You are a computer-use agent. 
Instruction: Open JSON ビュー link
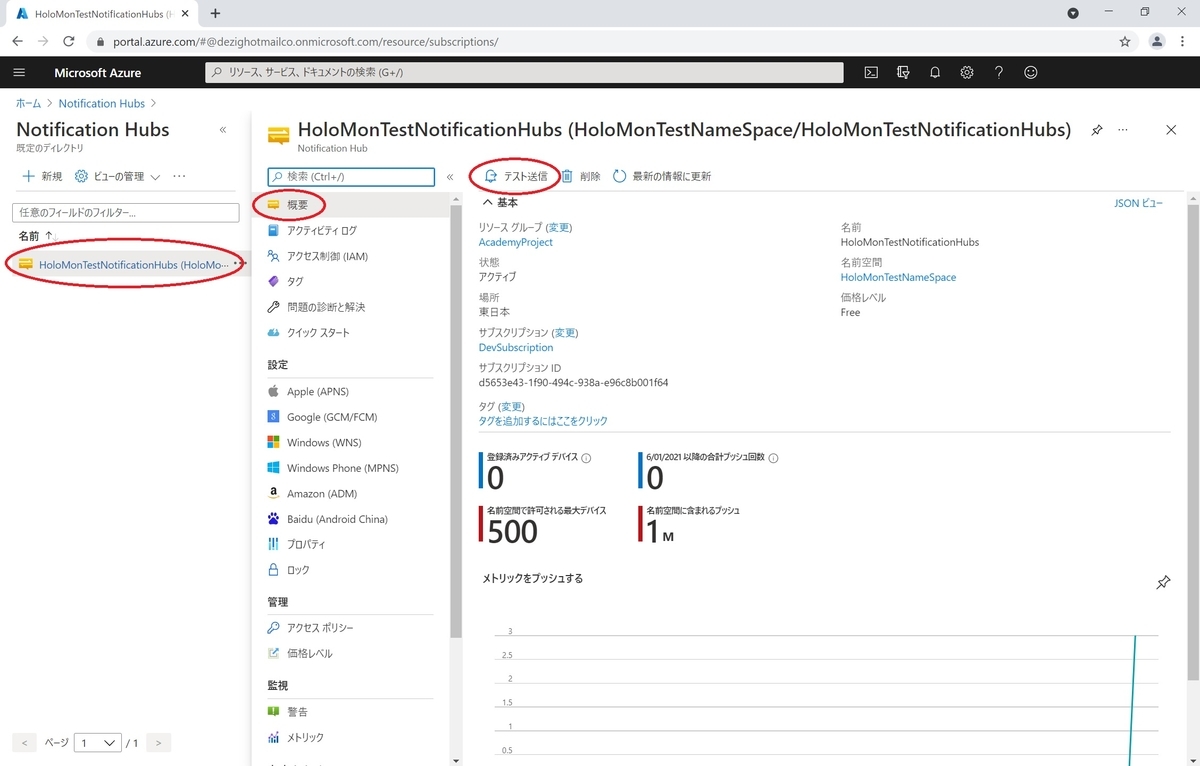(1138, 203)
